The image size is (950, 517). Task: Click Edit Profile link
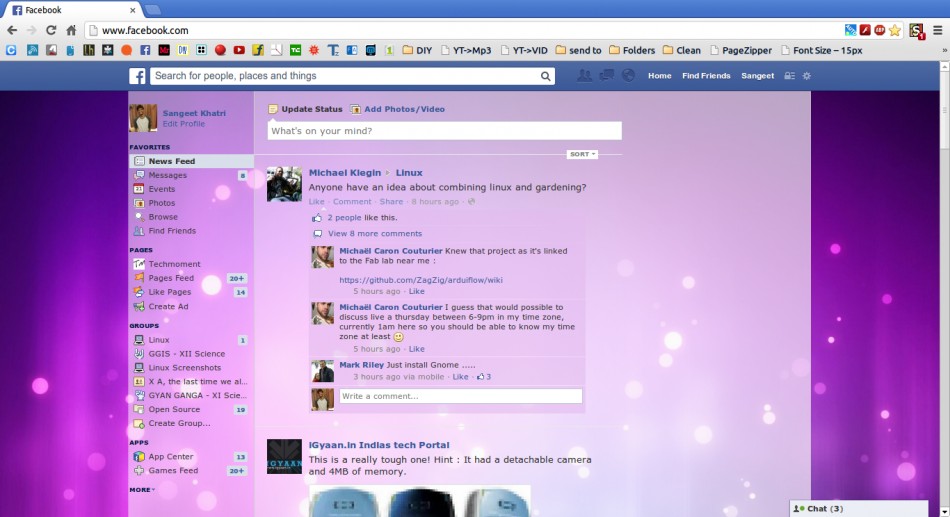click(184, 124)
